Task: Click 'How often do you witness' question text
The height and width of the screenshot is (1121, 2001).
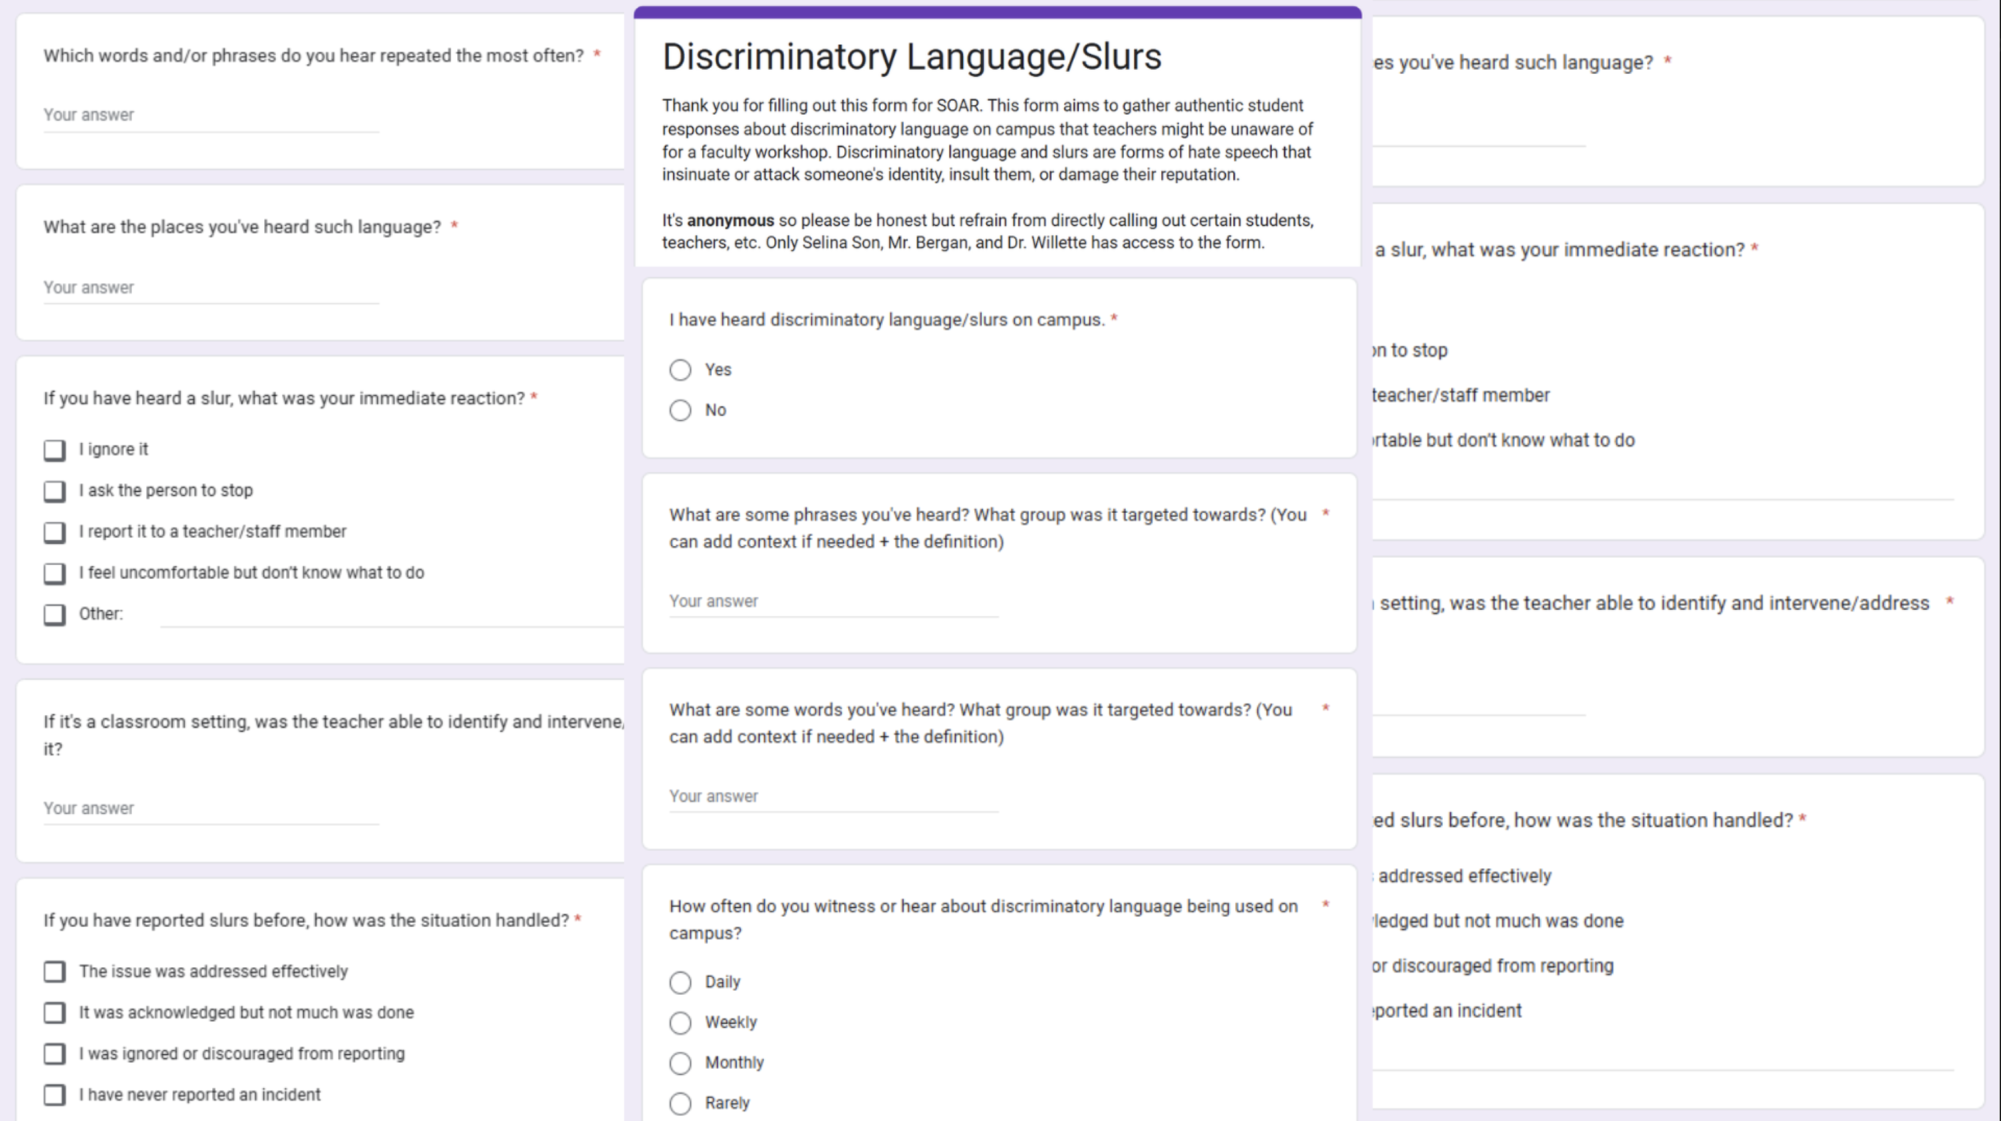Action: click(x=983, y=919)
